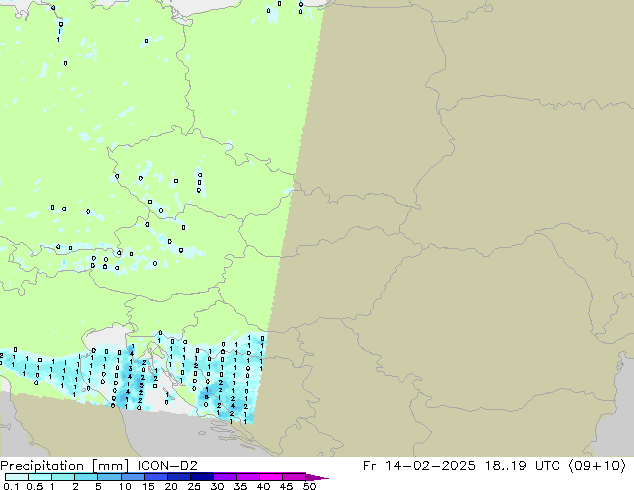Click the forecast offset text '(09+10)'
Screen dimensions: 634x490
(x=597, y=466)
